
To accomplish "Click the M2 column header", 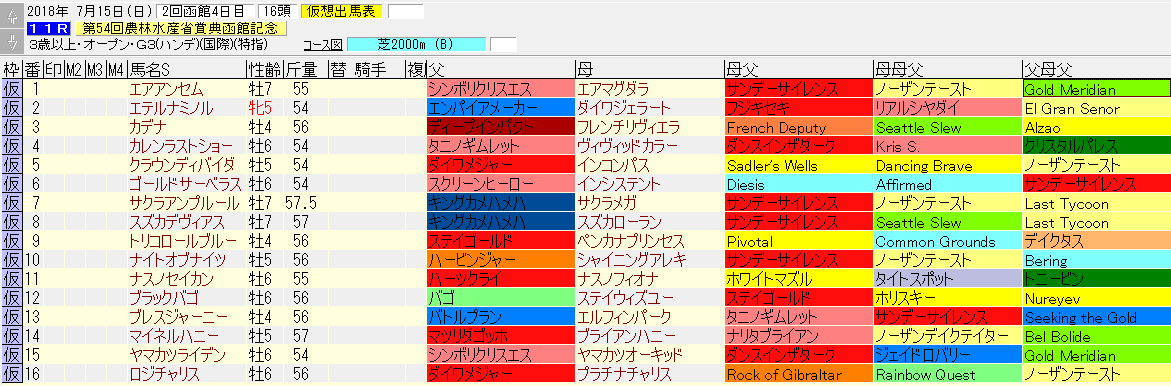I will [x=74, y=70].
